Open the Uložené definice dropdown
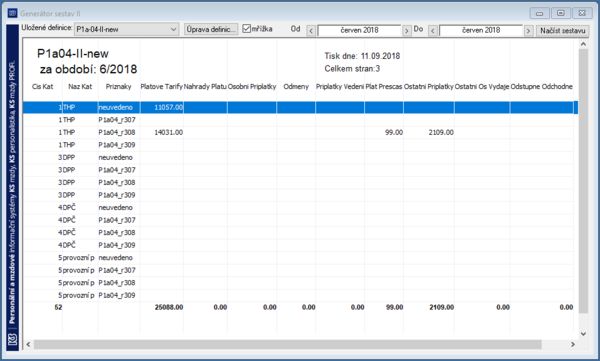 coord(127,29)
